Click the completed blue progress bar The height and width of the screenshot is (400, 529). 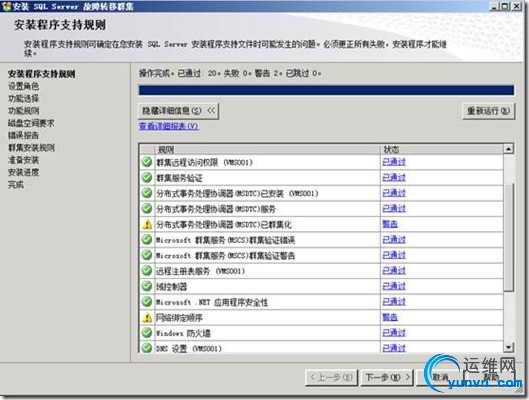(x=326, y=90)
